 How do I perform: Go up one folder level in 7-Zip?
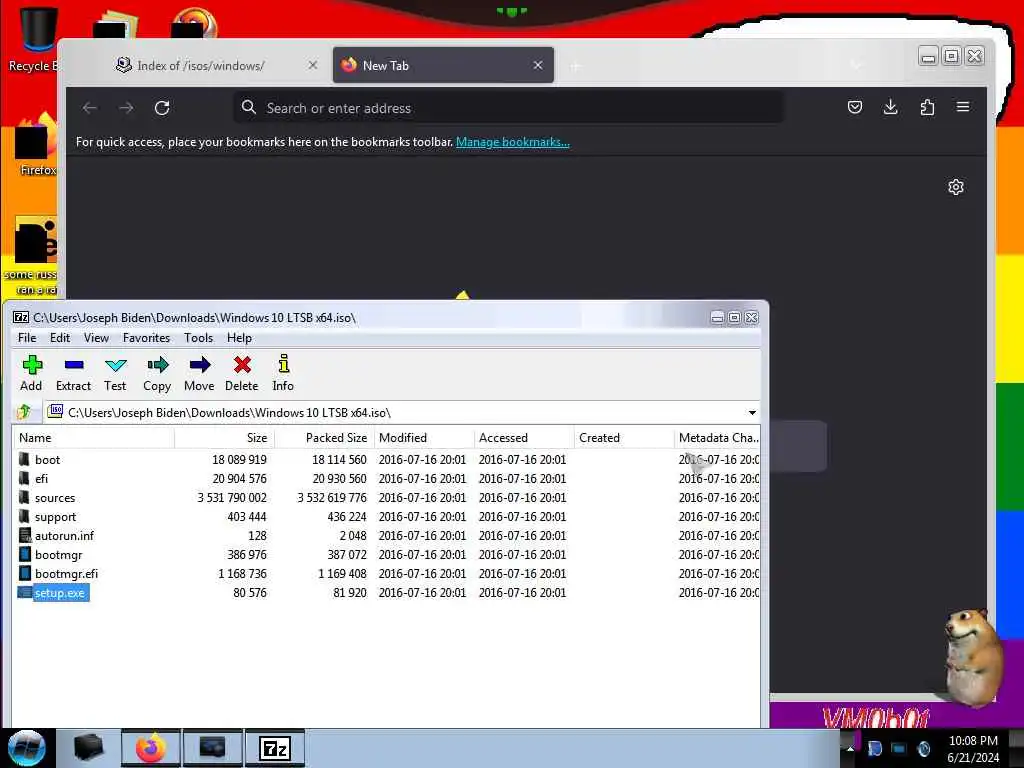(25, 412)
